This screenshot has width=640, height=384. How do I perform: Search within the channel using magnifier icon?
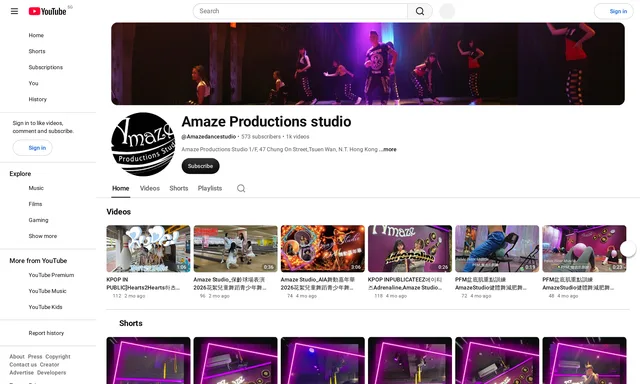241,188
